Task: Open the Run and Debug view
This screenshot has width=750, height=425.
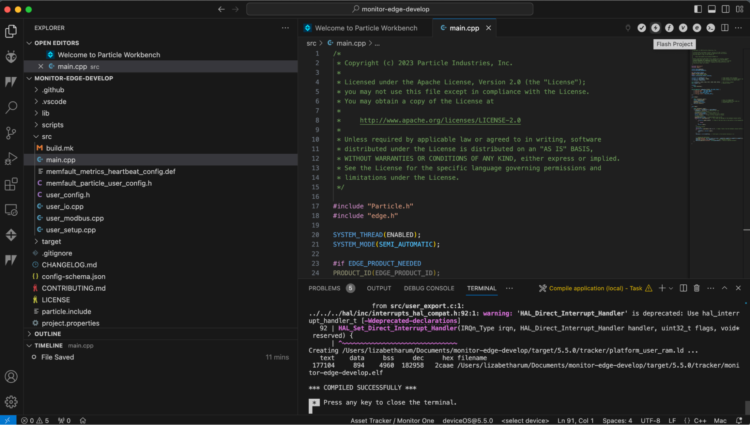Action: 12,158
